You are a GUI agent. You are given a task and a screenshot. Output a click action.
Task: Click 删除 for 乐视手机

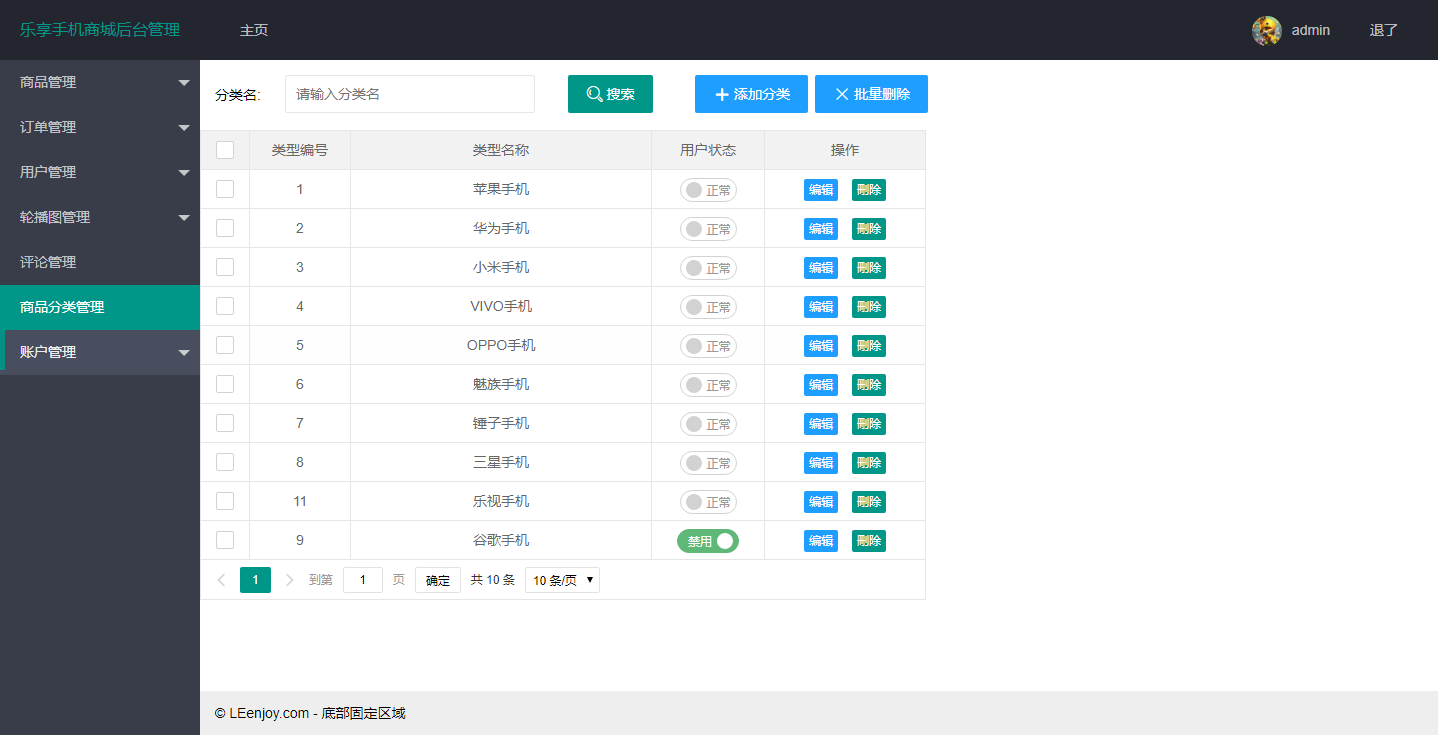pos(869,502)
